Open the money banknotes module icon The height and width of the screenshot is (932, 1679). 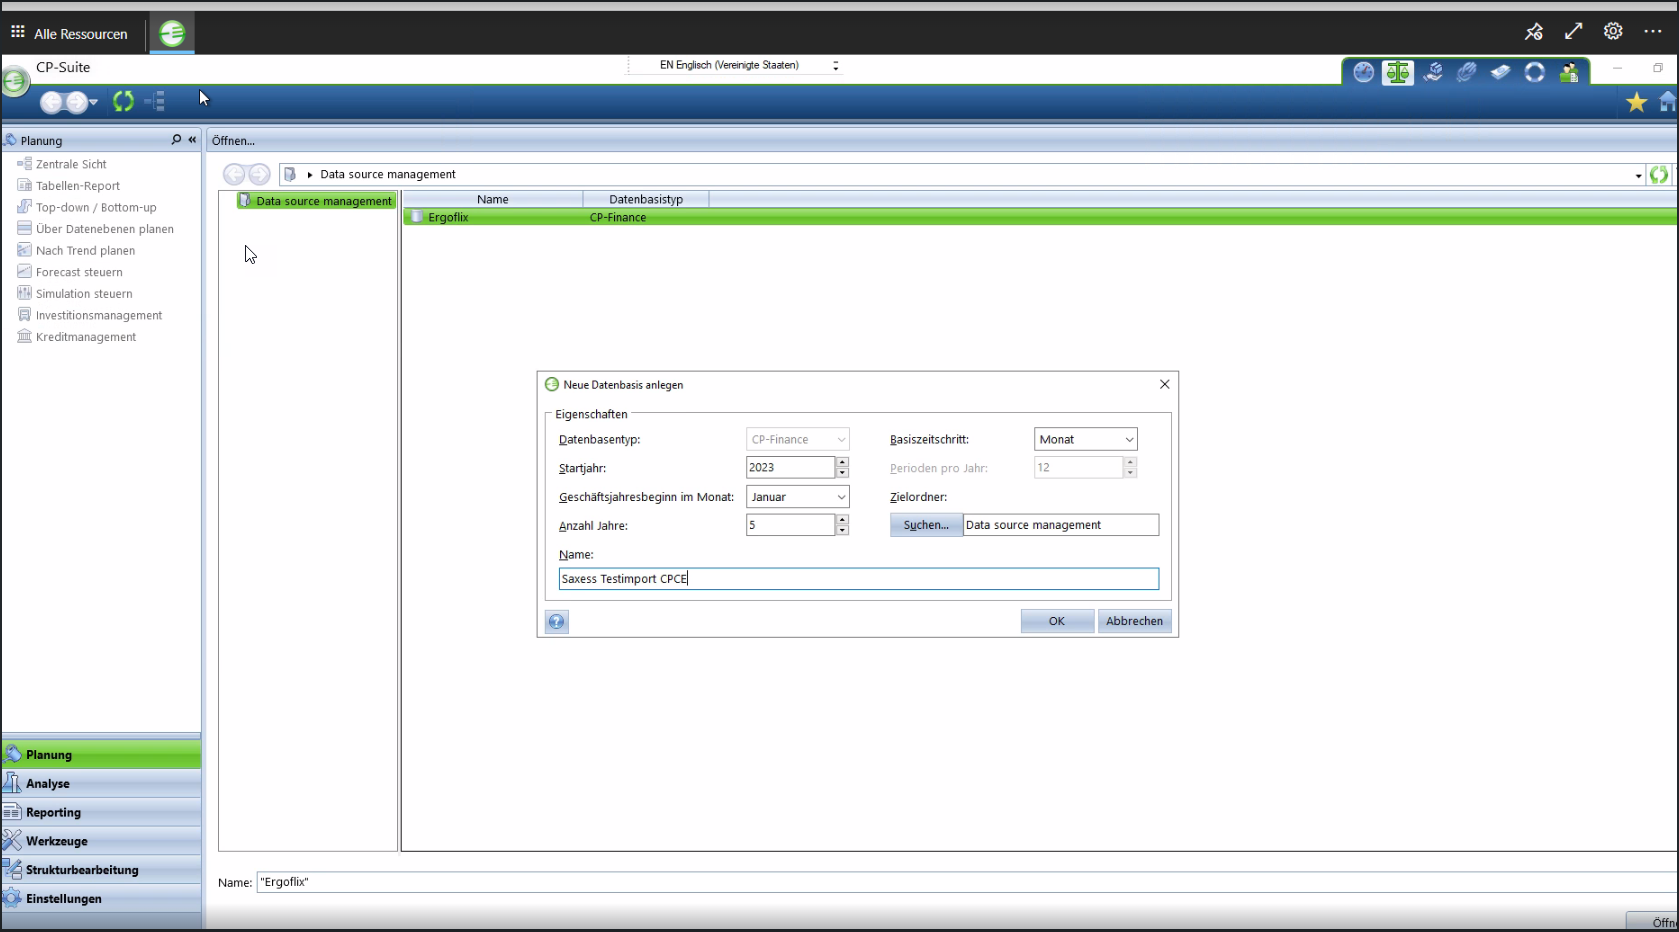[x=1500, y=72]
